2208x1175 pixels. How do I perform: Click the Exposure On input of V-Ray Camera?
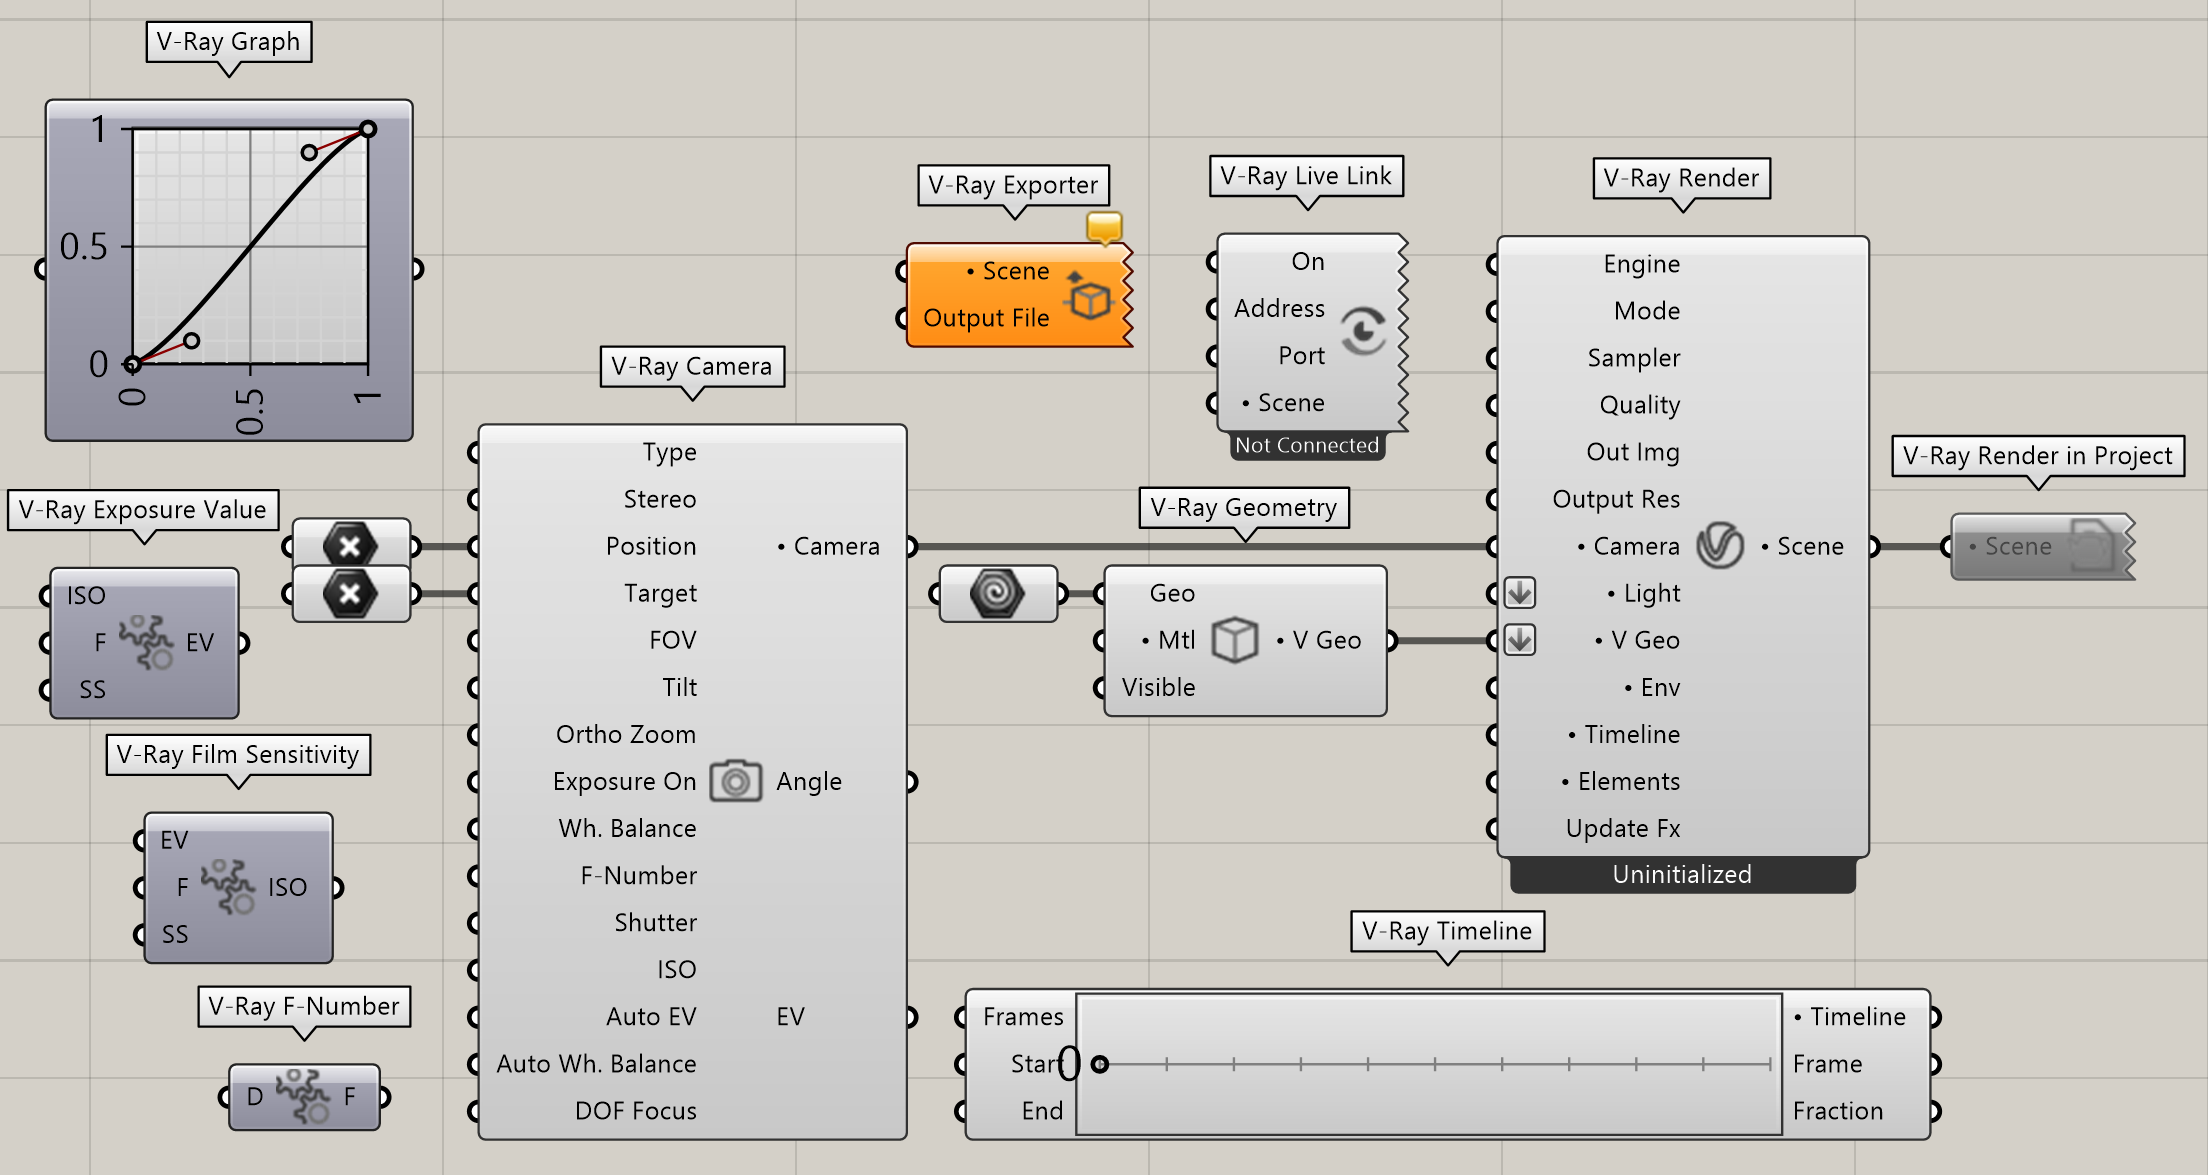tap(625, 781)
